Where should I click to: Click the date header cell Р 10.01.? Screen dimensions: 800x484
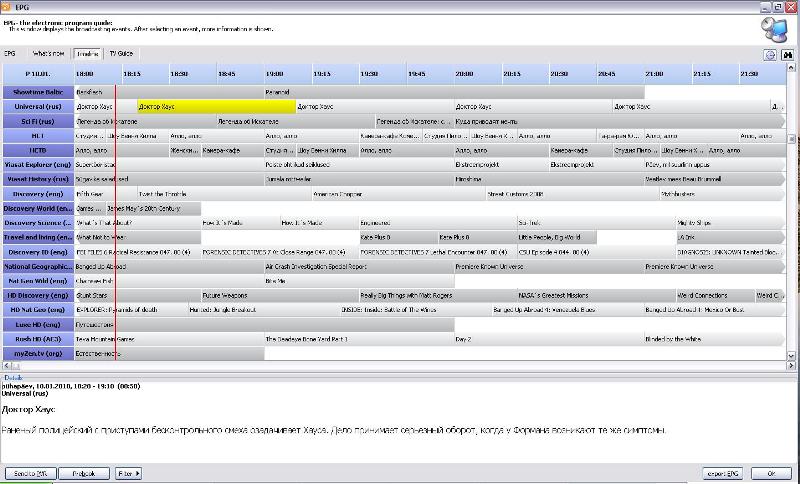pos(38,74)
